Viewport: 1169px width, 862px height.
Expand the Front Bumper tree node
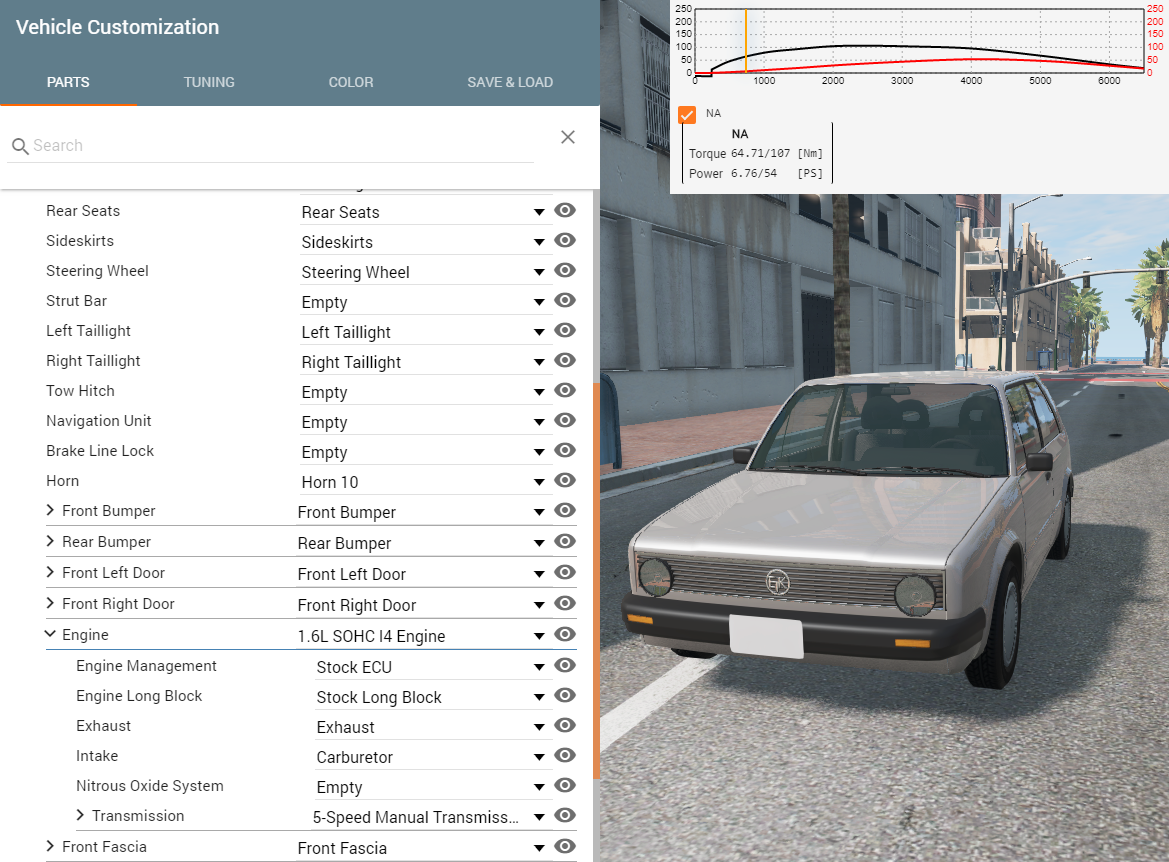(50, 510)
